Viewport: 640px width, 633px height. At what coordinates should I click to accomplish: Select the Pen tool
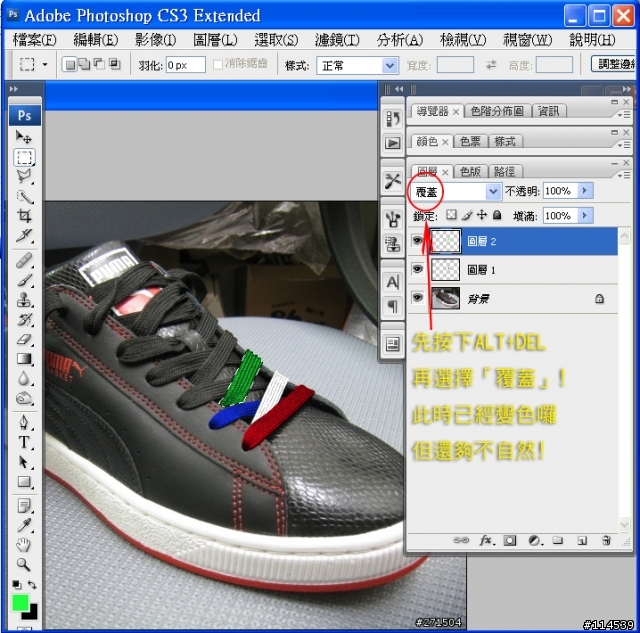[x=24, y=422]
